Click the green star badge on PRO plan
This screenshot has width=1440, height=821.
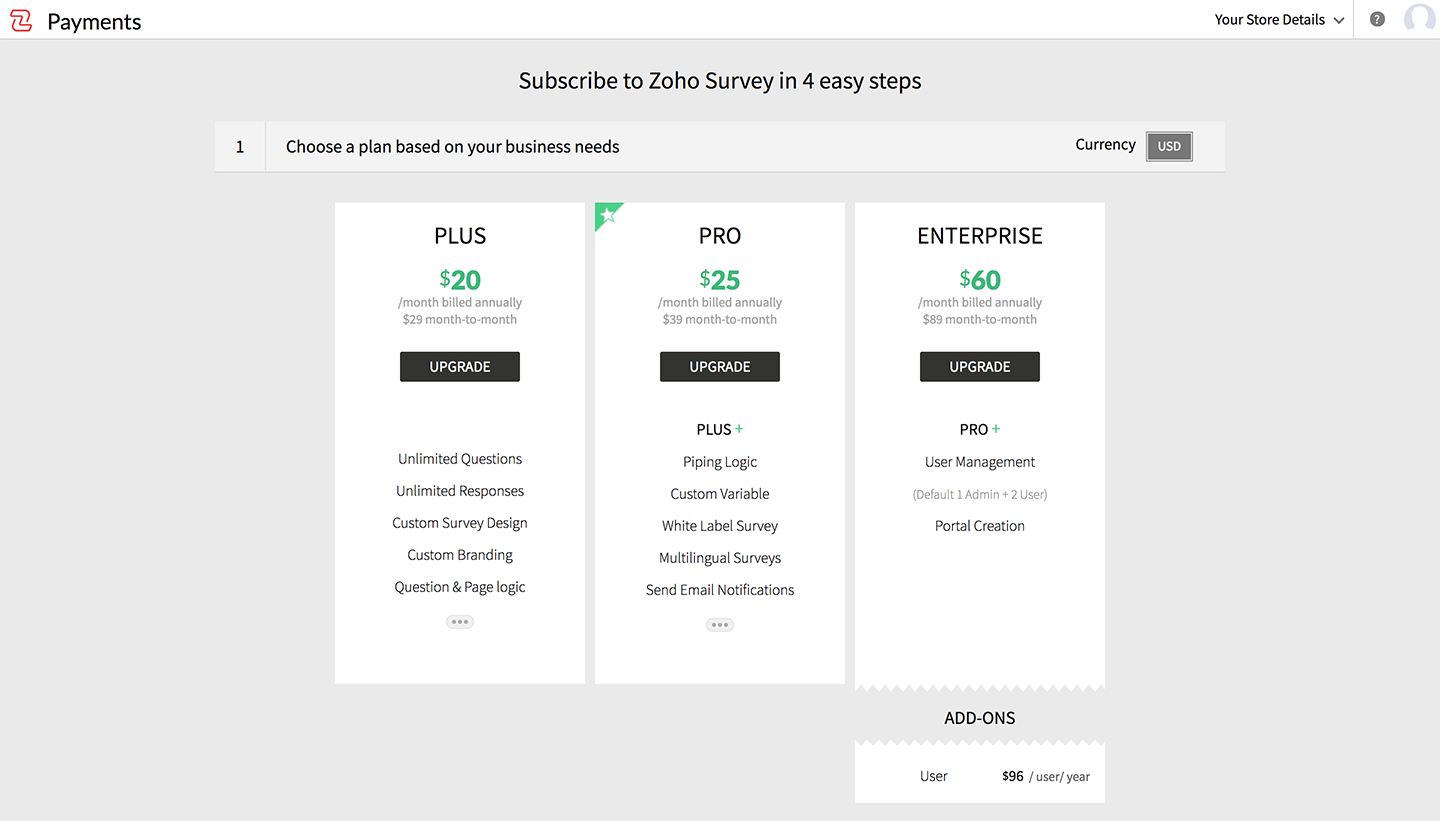[606, 214]
